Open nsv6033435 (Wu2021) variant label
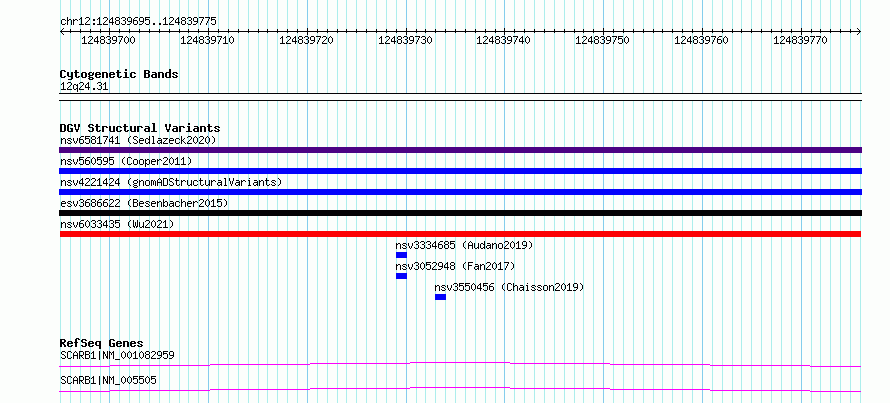890x403 pixels. point(117,224)
